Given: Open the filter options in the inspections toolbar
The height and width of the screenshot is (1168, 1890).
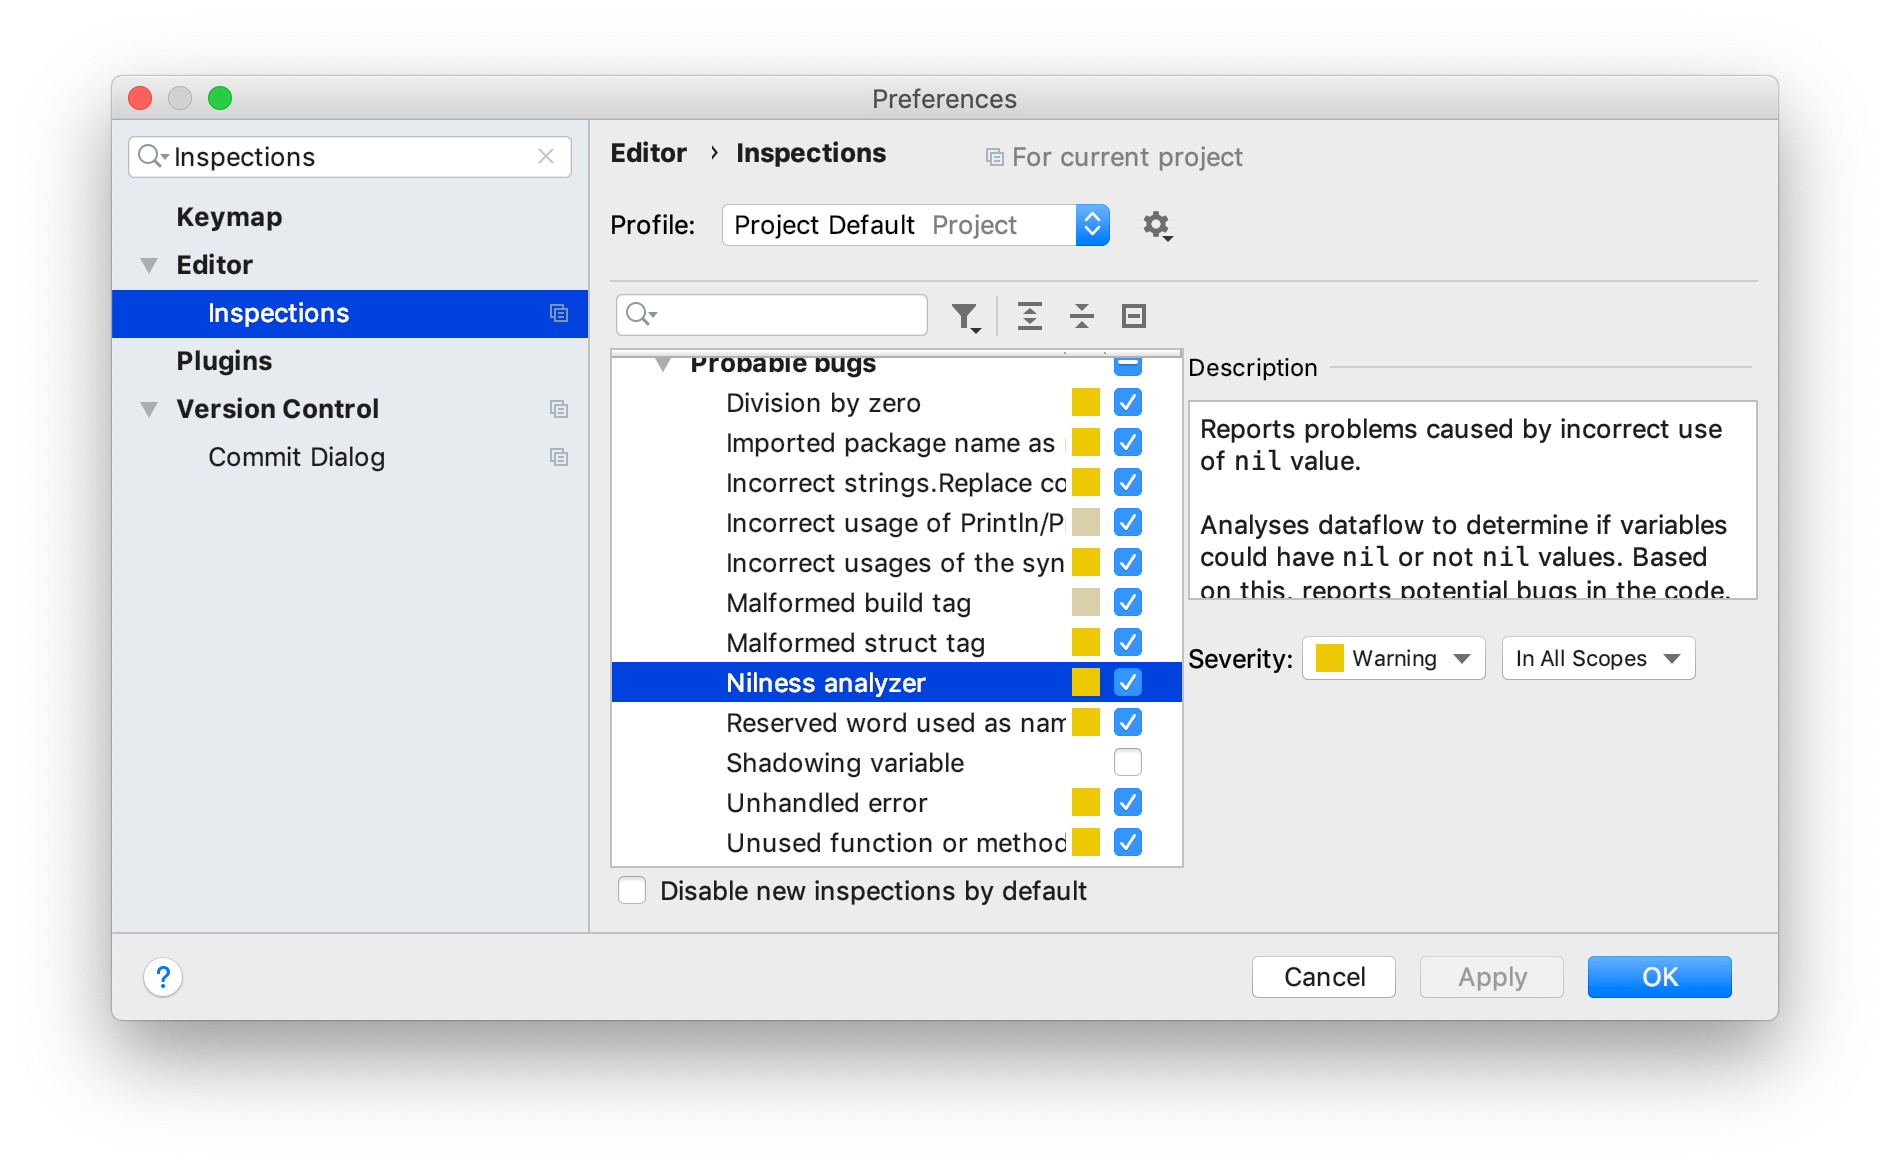Looking at the screenshot, I should tap(963, 315).
